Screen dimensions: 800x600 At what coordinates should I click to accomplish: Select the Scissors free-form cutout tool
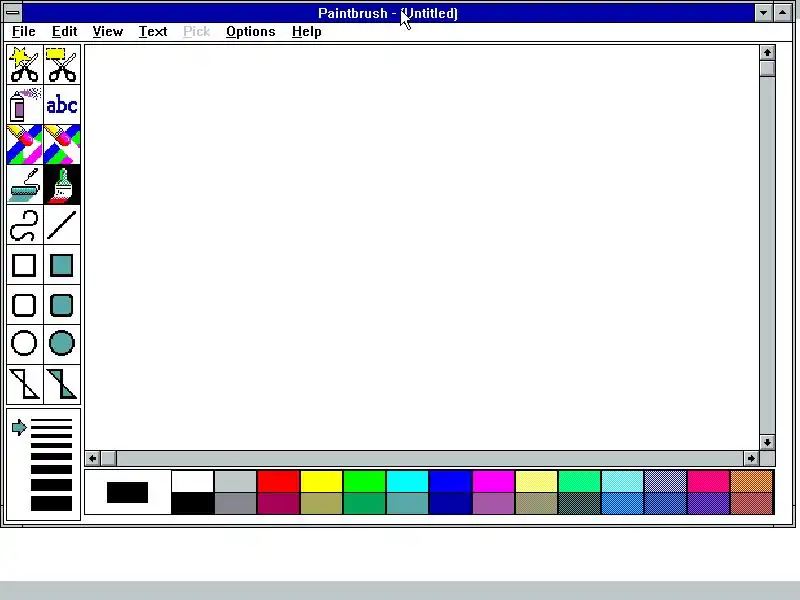(x=24, y=65)
